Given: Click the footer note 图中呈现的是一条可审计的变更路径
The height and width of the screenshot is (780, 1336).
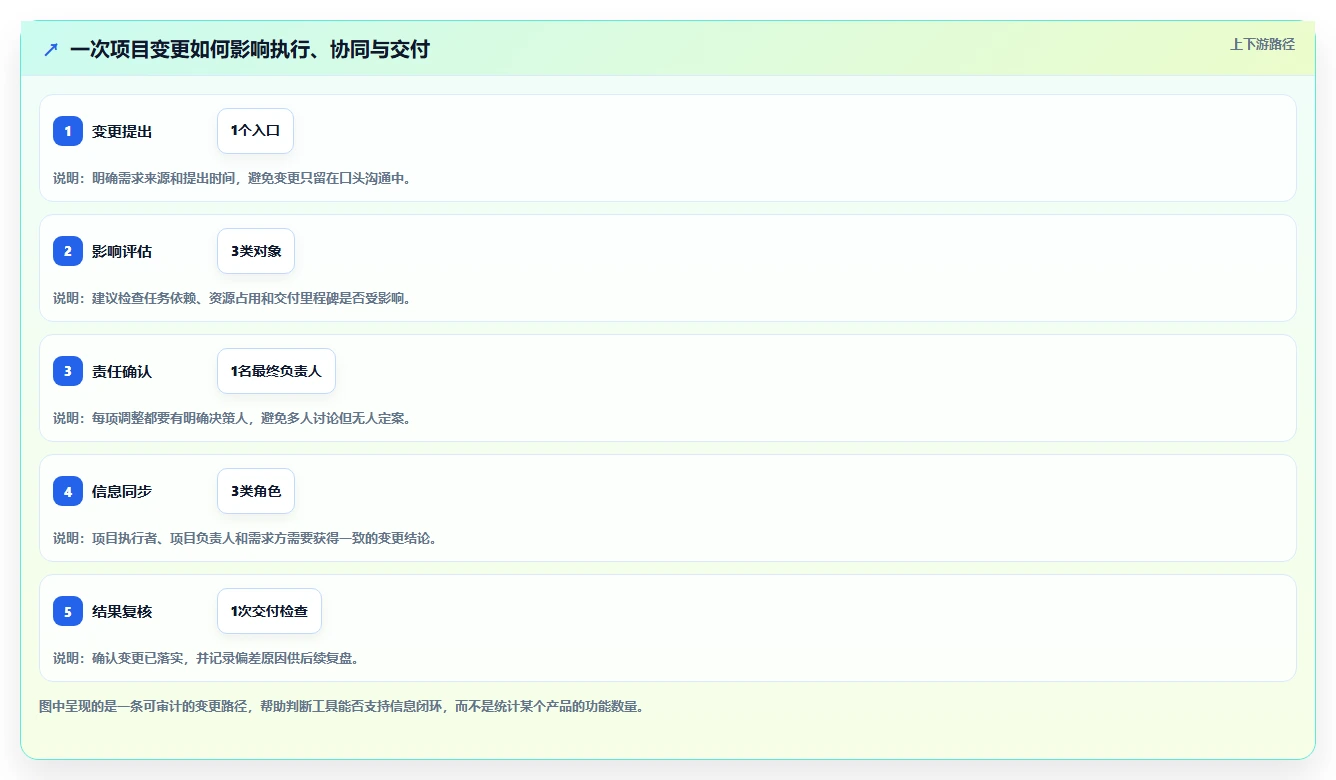Looking at the screenshot, I should (x=341, y=706).
